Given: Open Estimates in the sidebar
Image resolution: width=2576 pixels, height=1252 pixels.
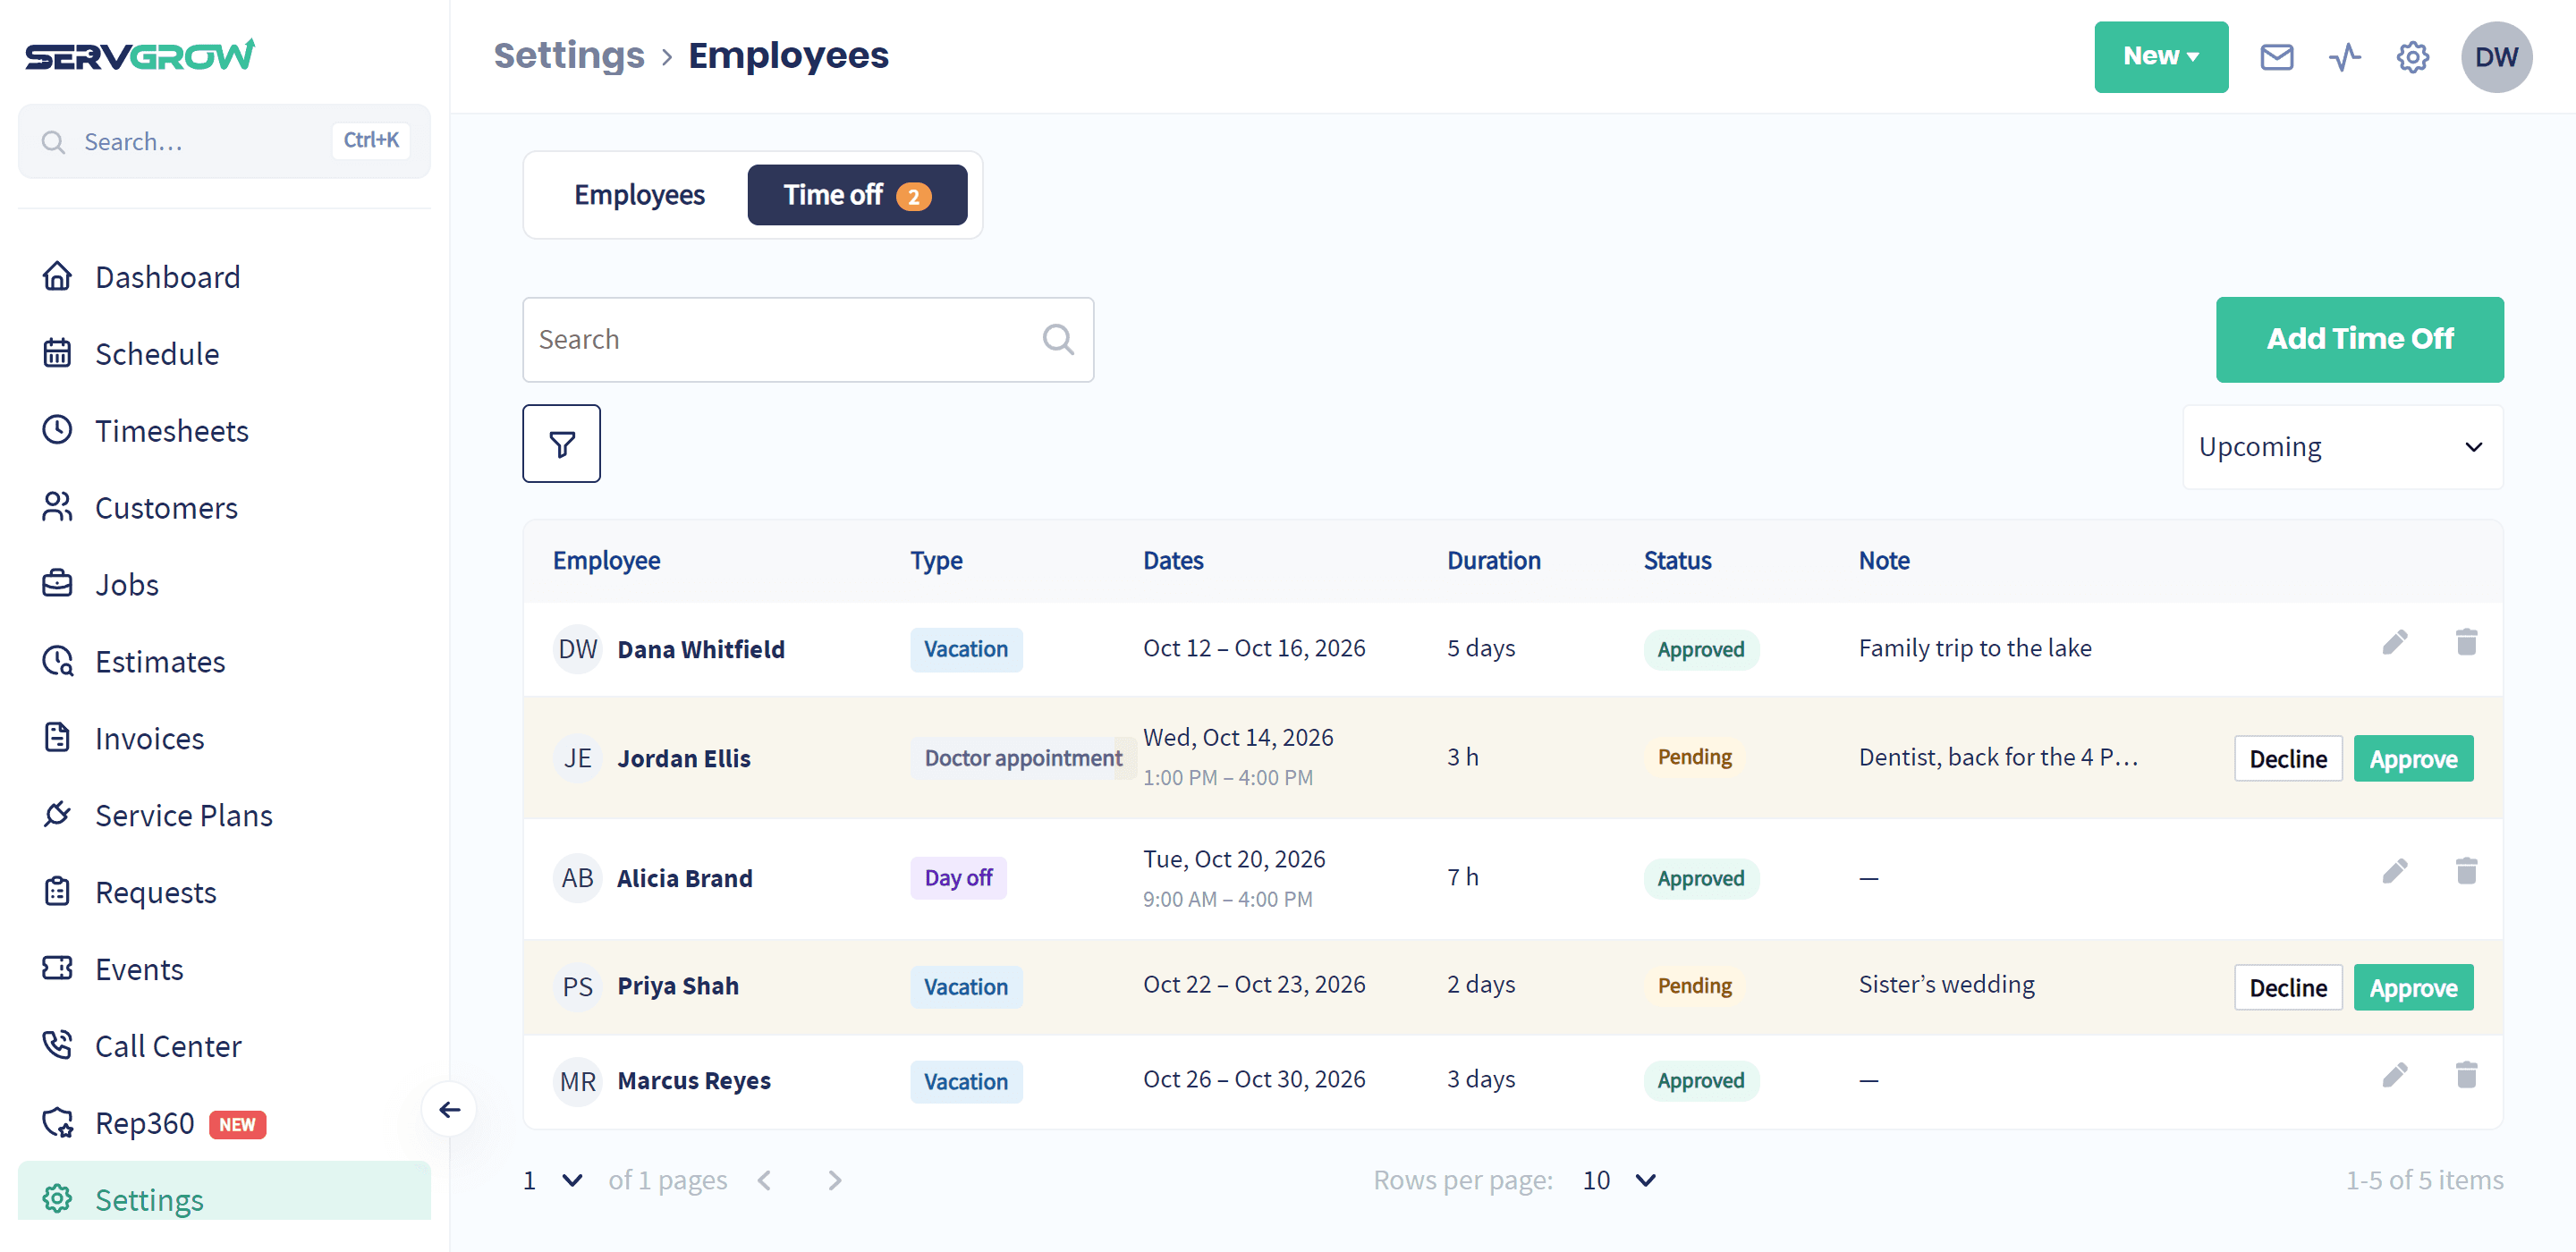Looking at the screenshot, I should (224, 661).
